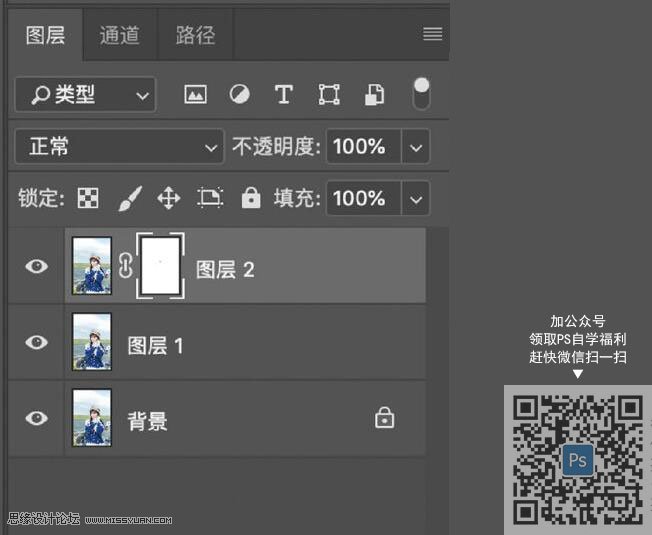
Task: Select the layer mask thumbnail on 图层 2
Action: point(160,266)
